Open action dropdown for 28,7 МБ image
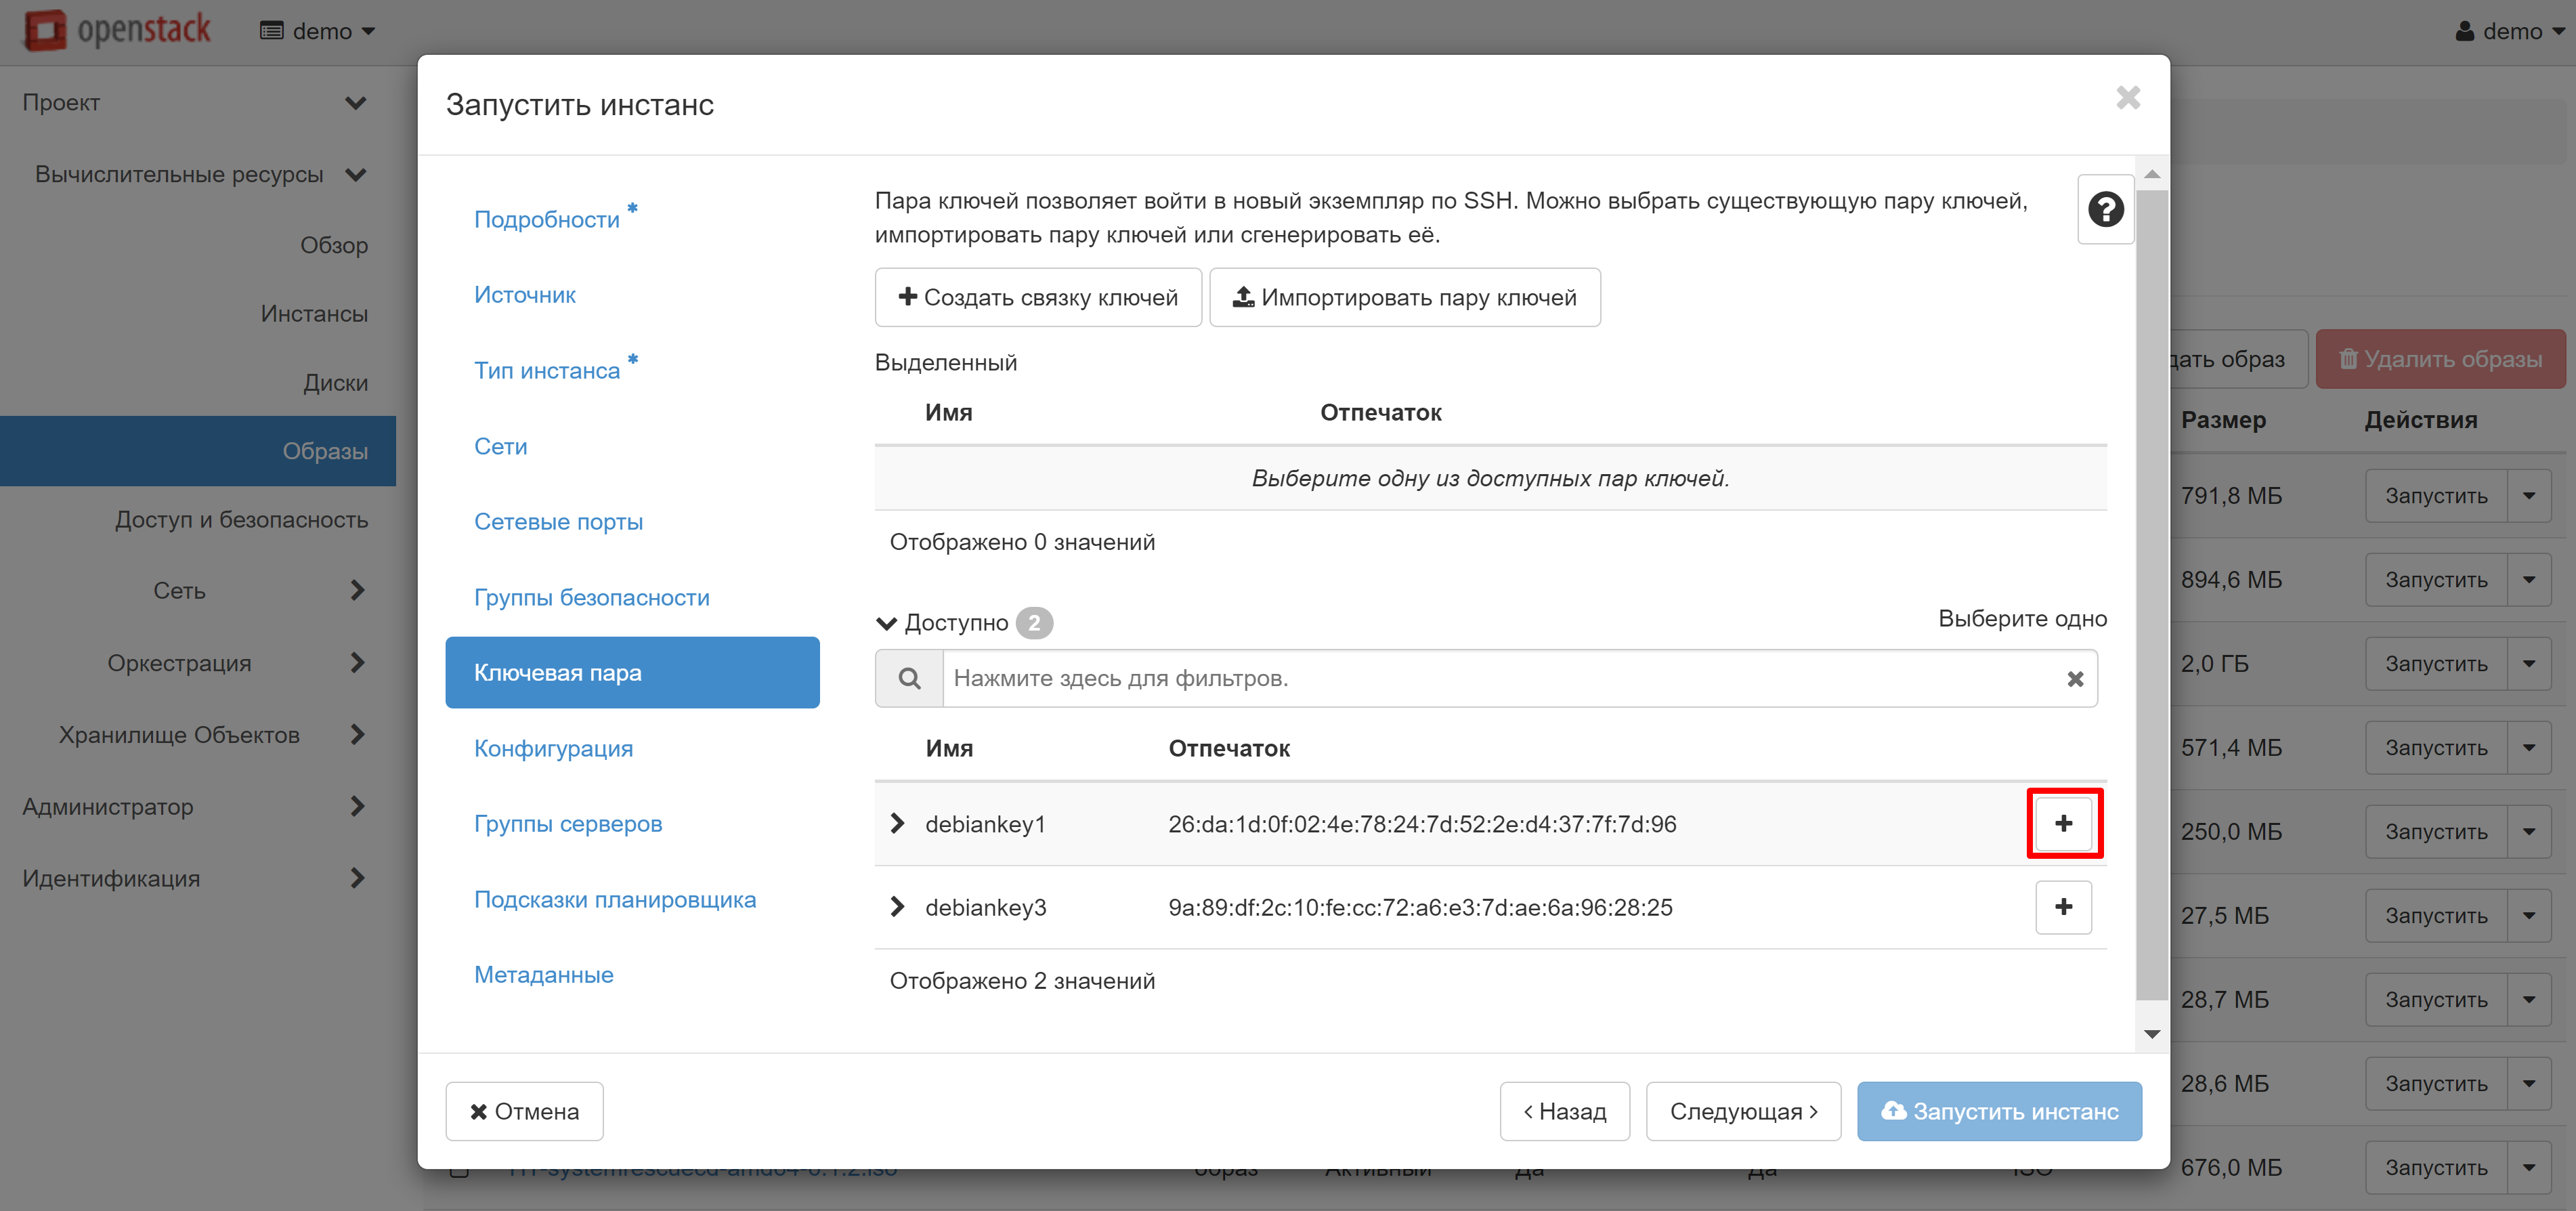Viewport: 2576px width, 1211px height. pyautogui.click(x=2528, y=1000)
